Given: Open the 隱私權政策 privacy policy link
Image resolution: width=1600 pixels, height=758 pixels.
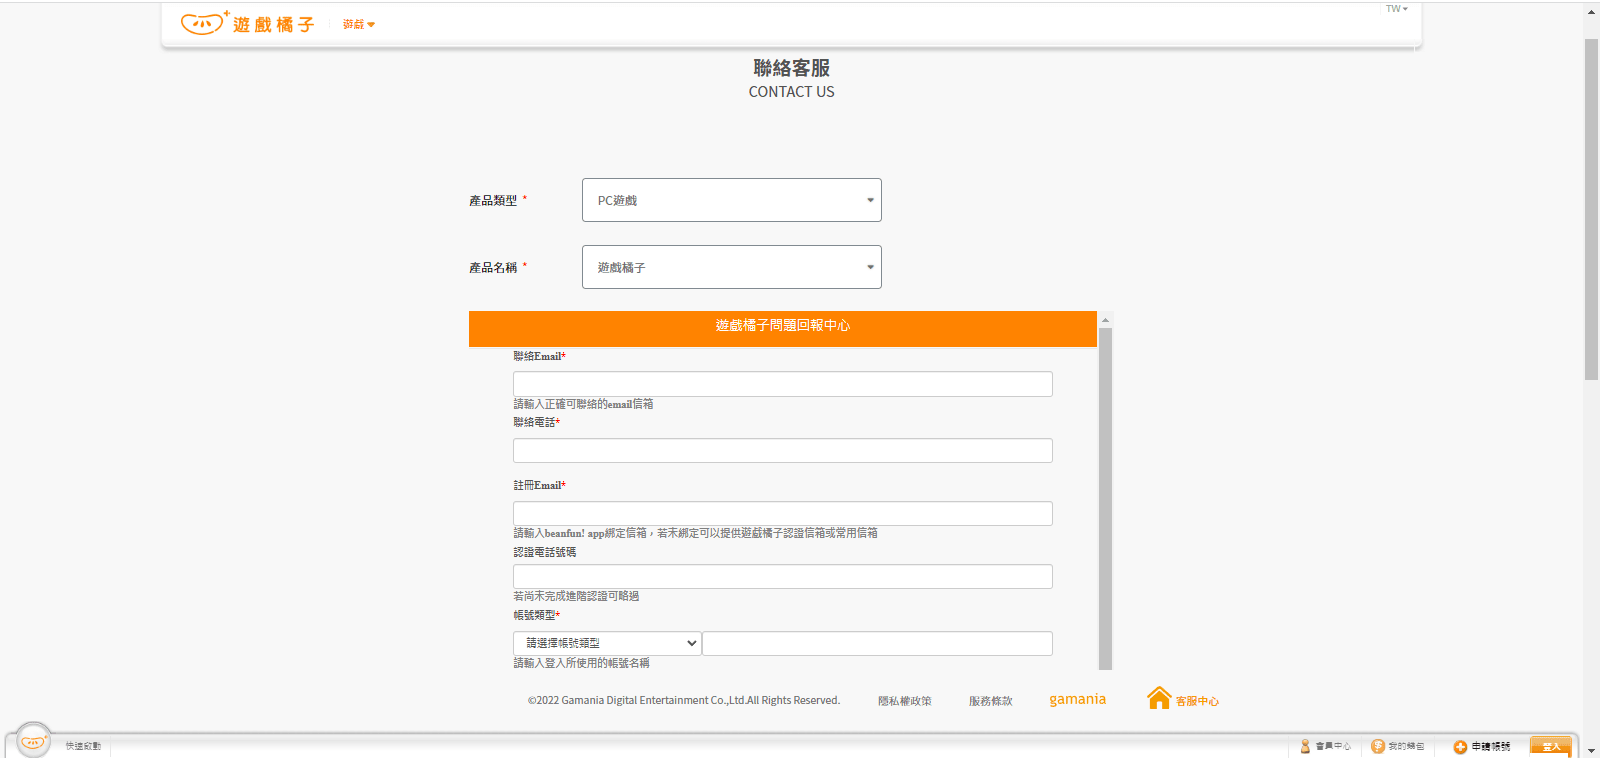Looking at the screenshot, I should pos(904,701).
